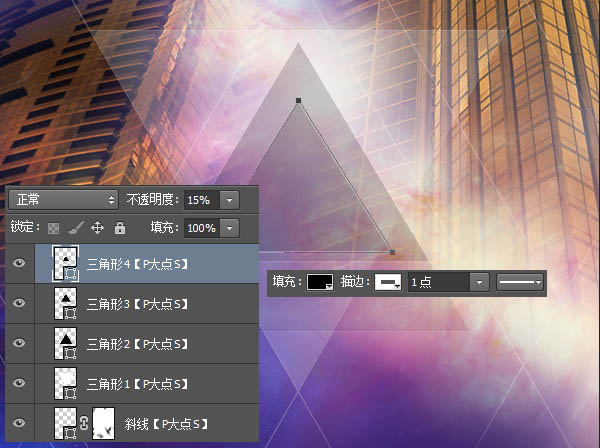Select layer name 斜线【P大点S】
600x448 pixels.
pyautogui.click(x=166, y=424)
